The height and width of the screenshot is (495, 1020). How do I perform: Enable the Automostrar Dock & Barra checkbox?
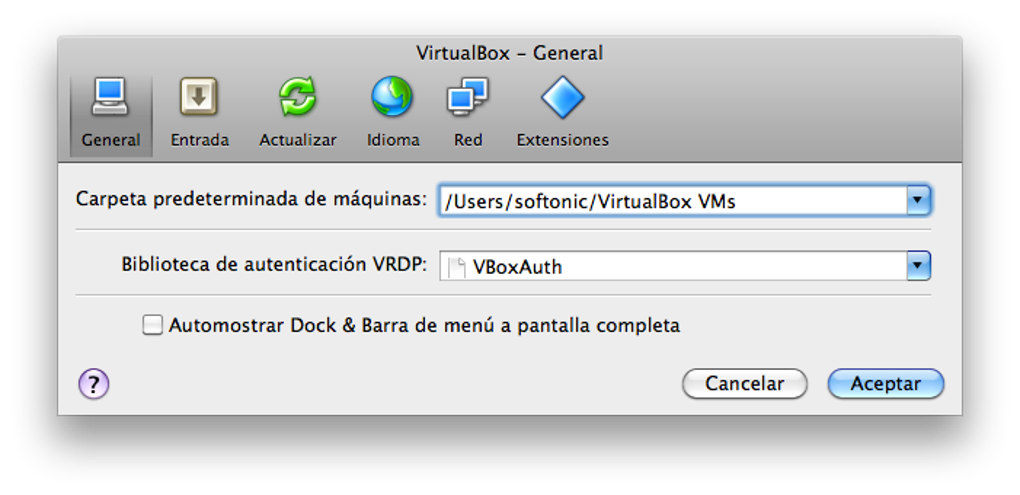(x=152, y=325)
